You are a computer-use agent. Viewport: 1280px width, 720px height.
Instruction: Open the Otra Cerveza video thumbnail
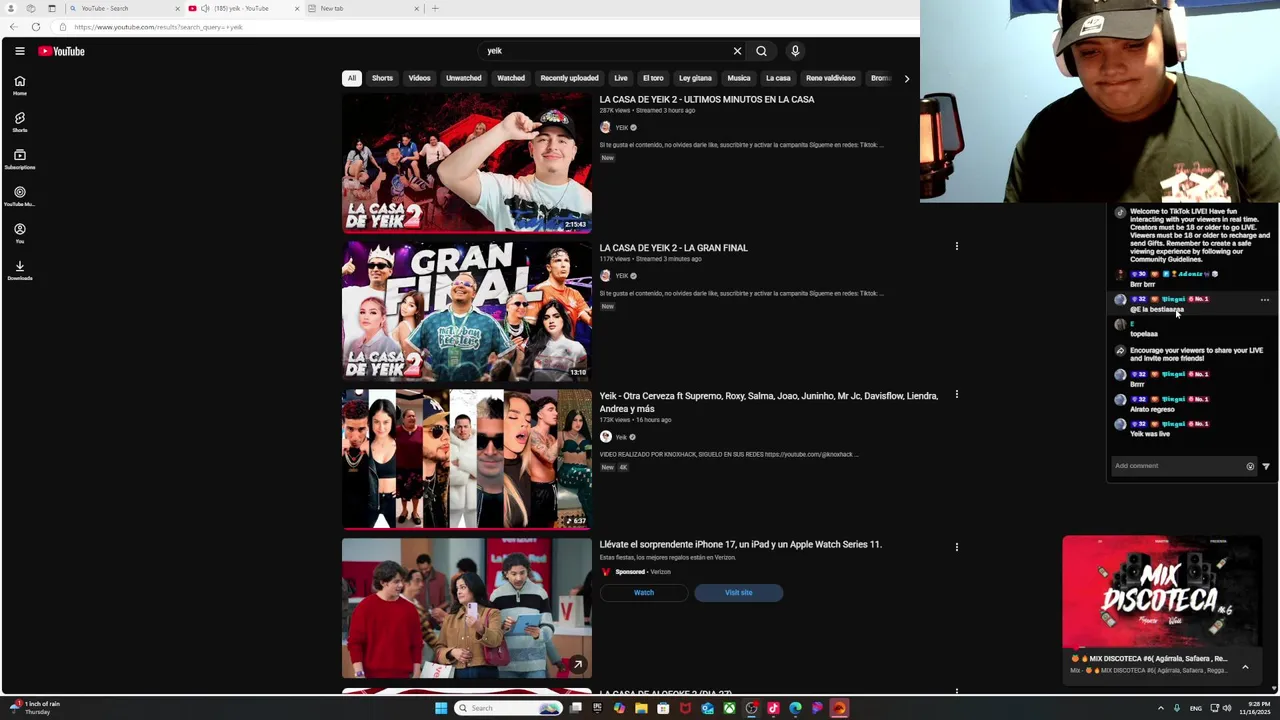click(467, 459)
